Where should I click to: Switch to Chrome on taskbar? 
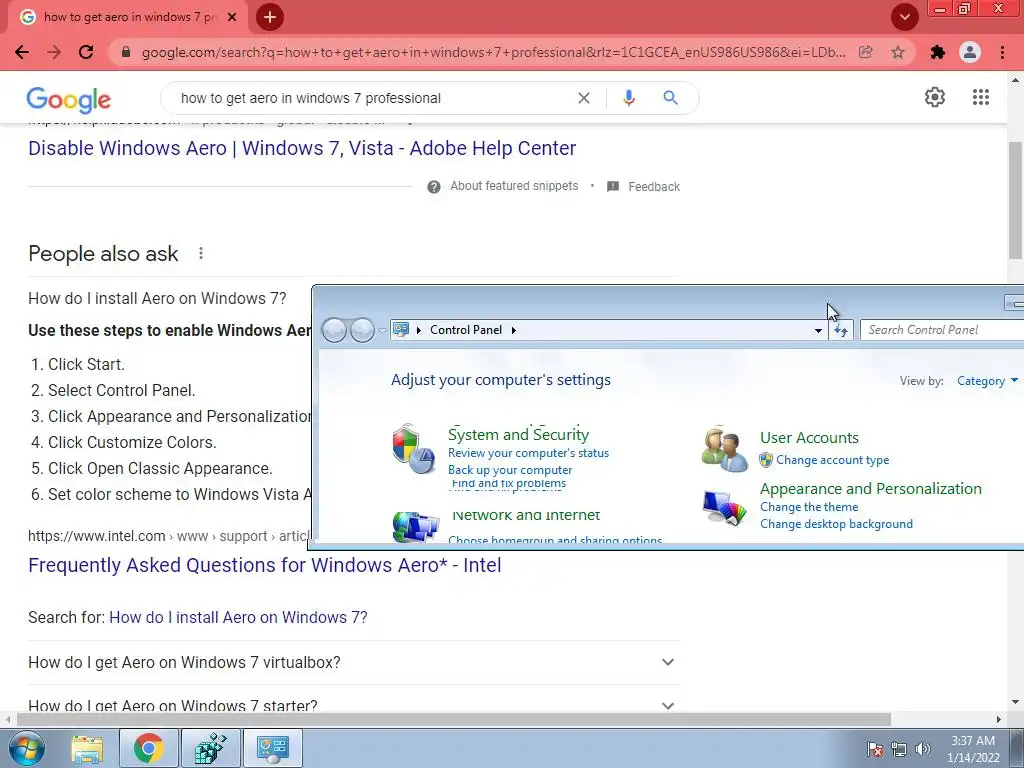[x=149, y=748]
